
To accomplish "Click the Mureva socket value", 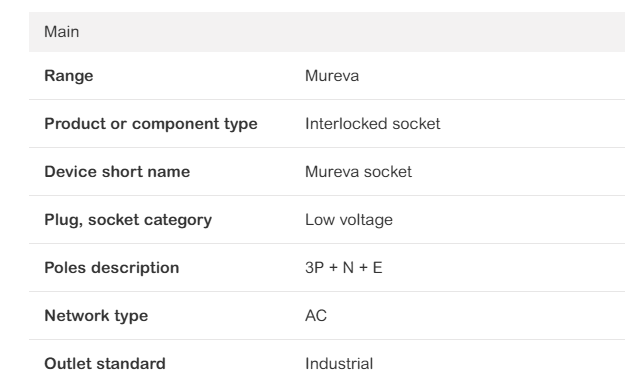I will click(x=358, y=172).
